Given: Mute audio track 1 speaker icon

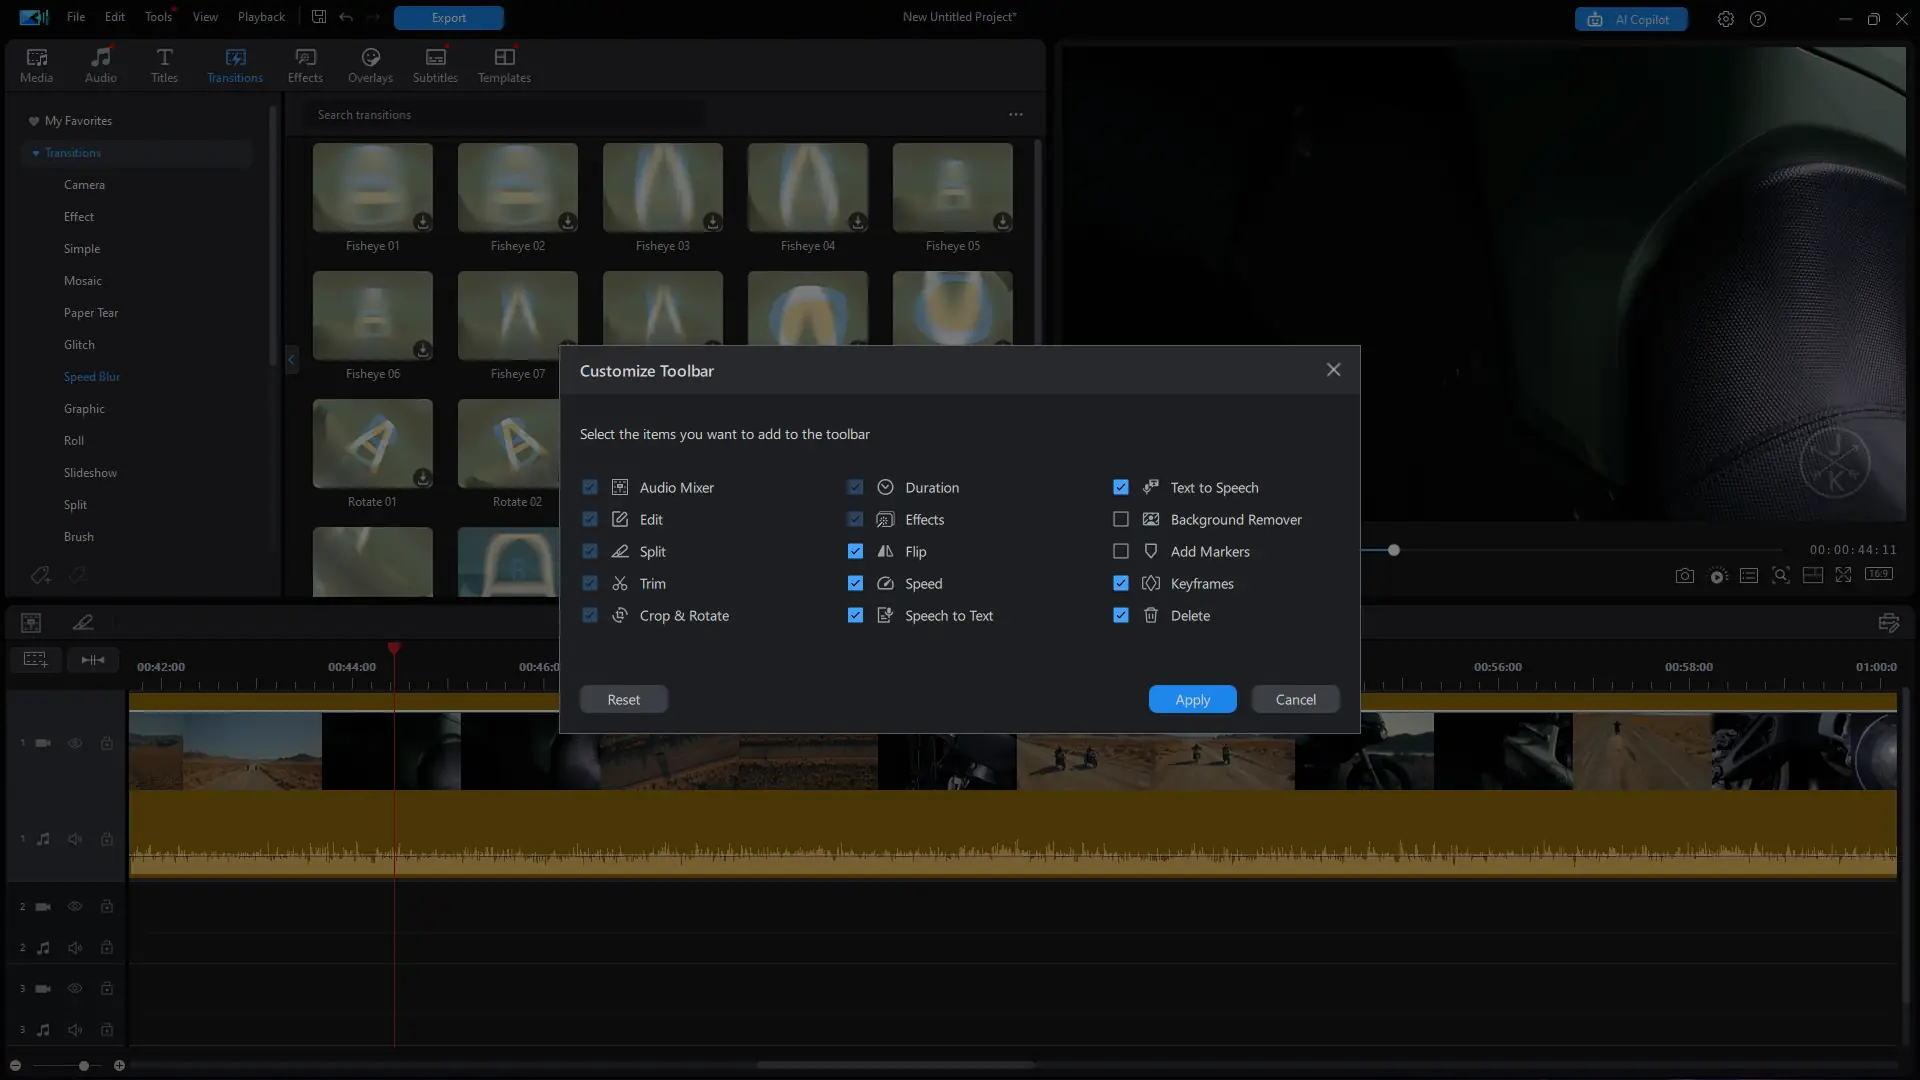Looking at the screenshot, I should pyautogui.click(x=75, y=839).
